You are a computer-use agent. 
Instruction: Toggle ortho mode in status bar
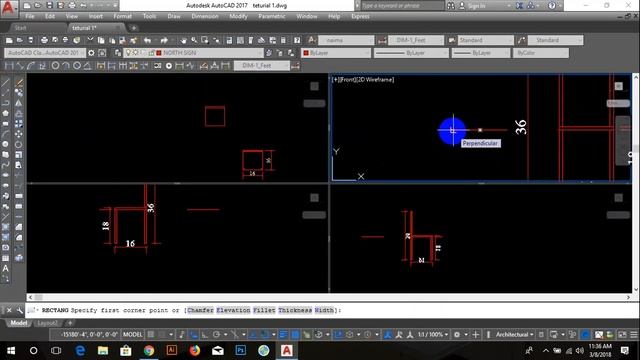204,335
